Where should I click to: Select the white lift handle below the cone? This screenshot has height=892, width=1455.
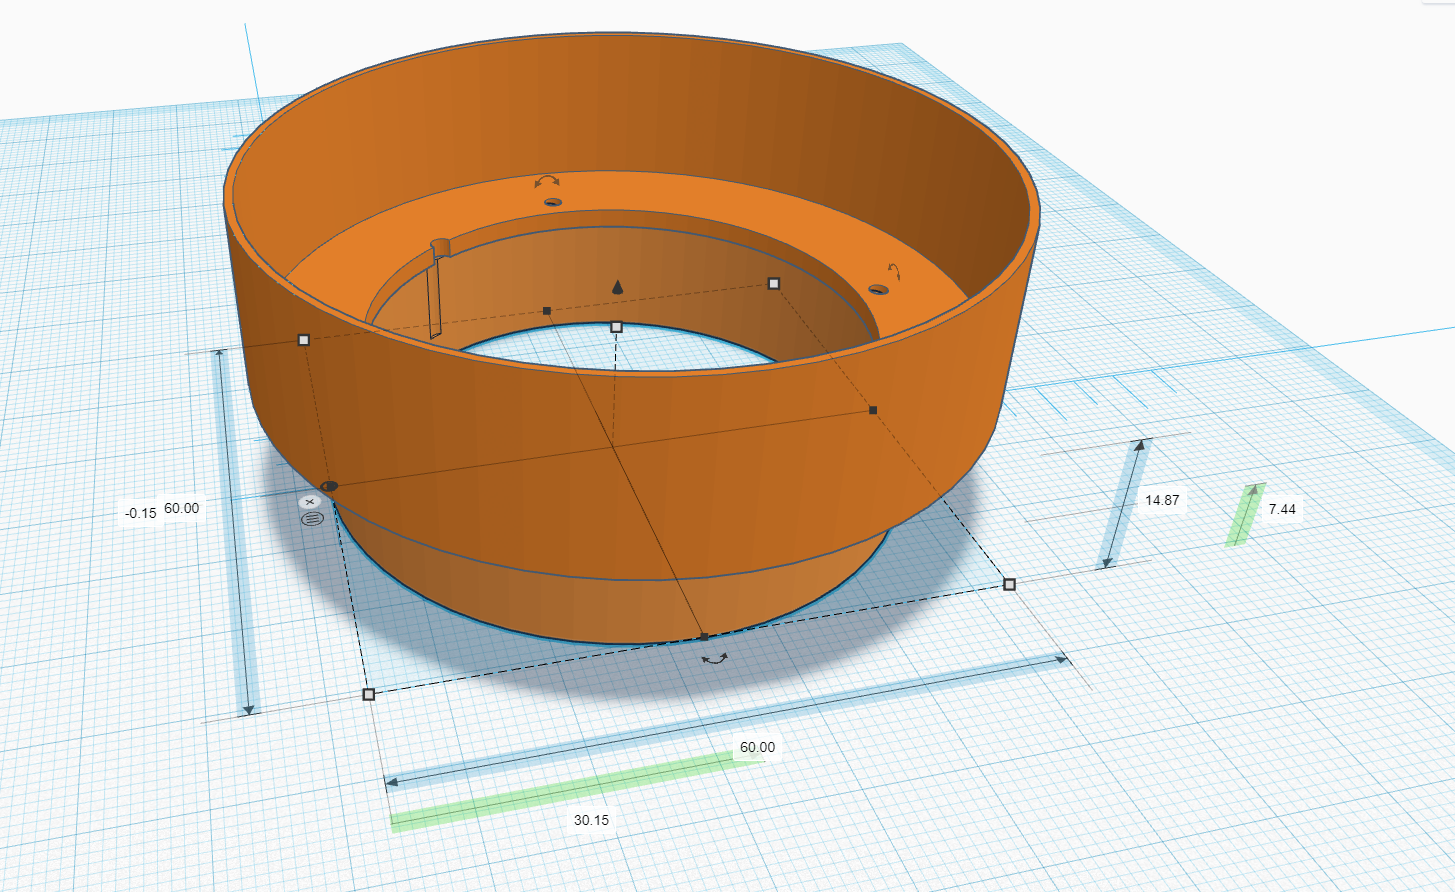[x=616, y=327]
